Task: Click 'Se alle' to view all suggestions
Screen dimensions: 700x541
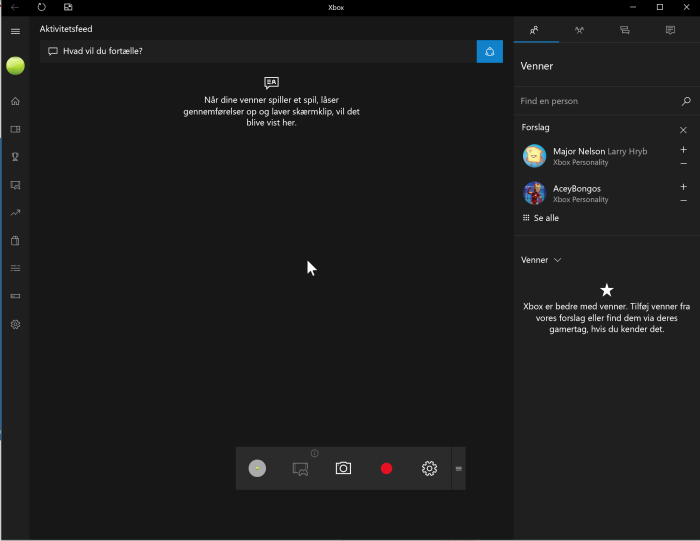Action: click(541, 218)
